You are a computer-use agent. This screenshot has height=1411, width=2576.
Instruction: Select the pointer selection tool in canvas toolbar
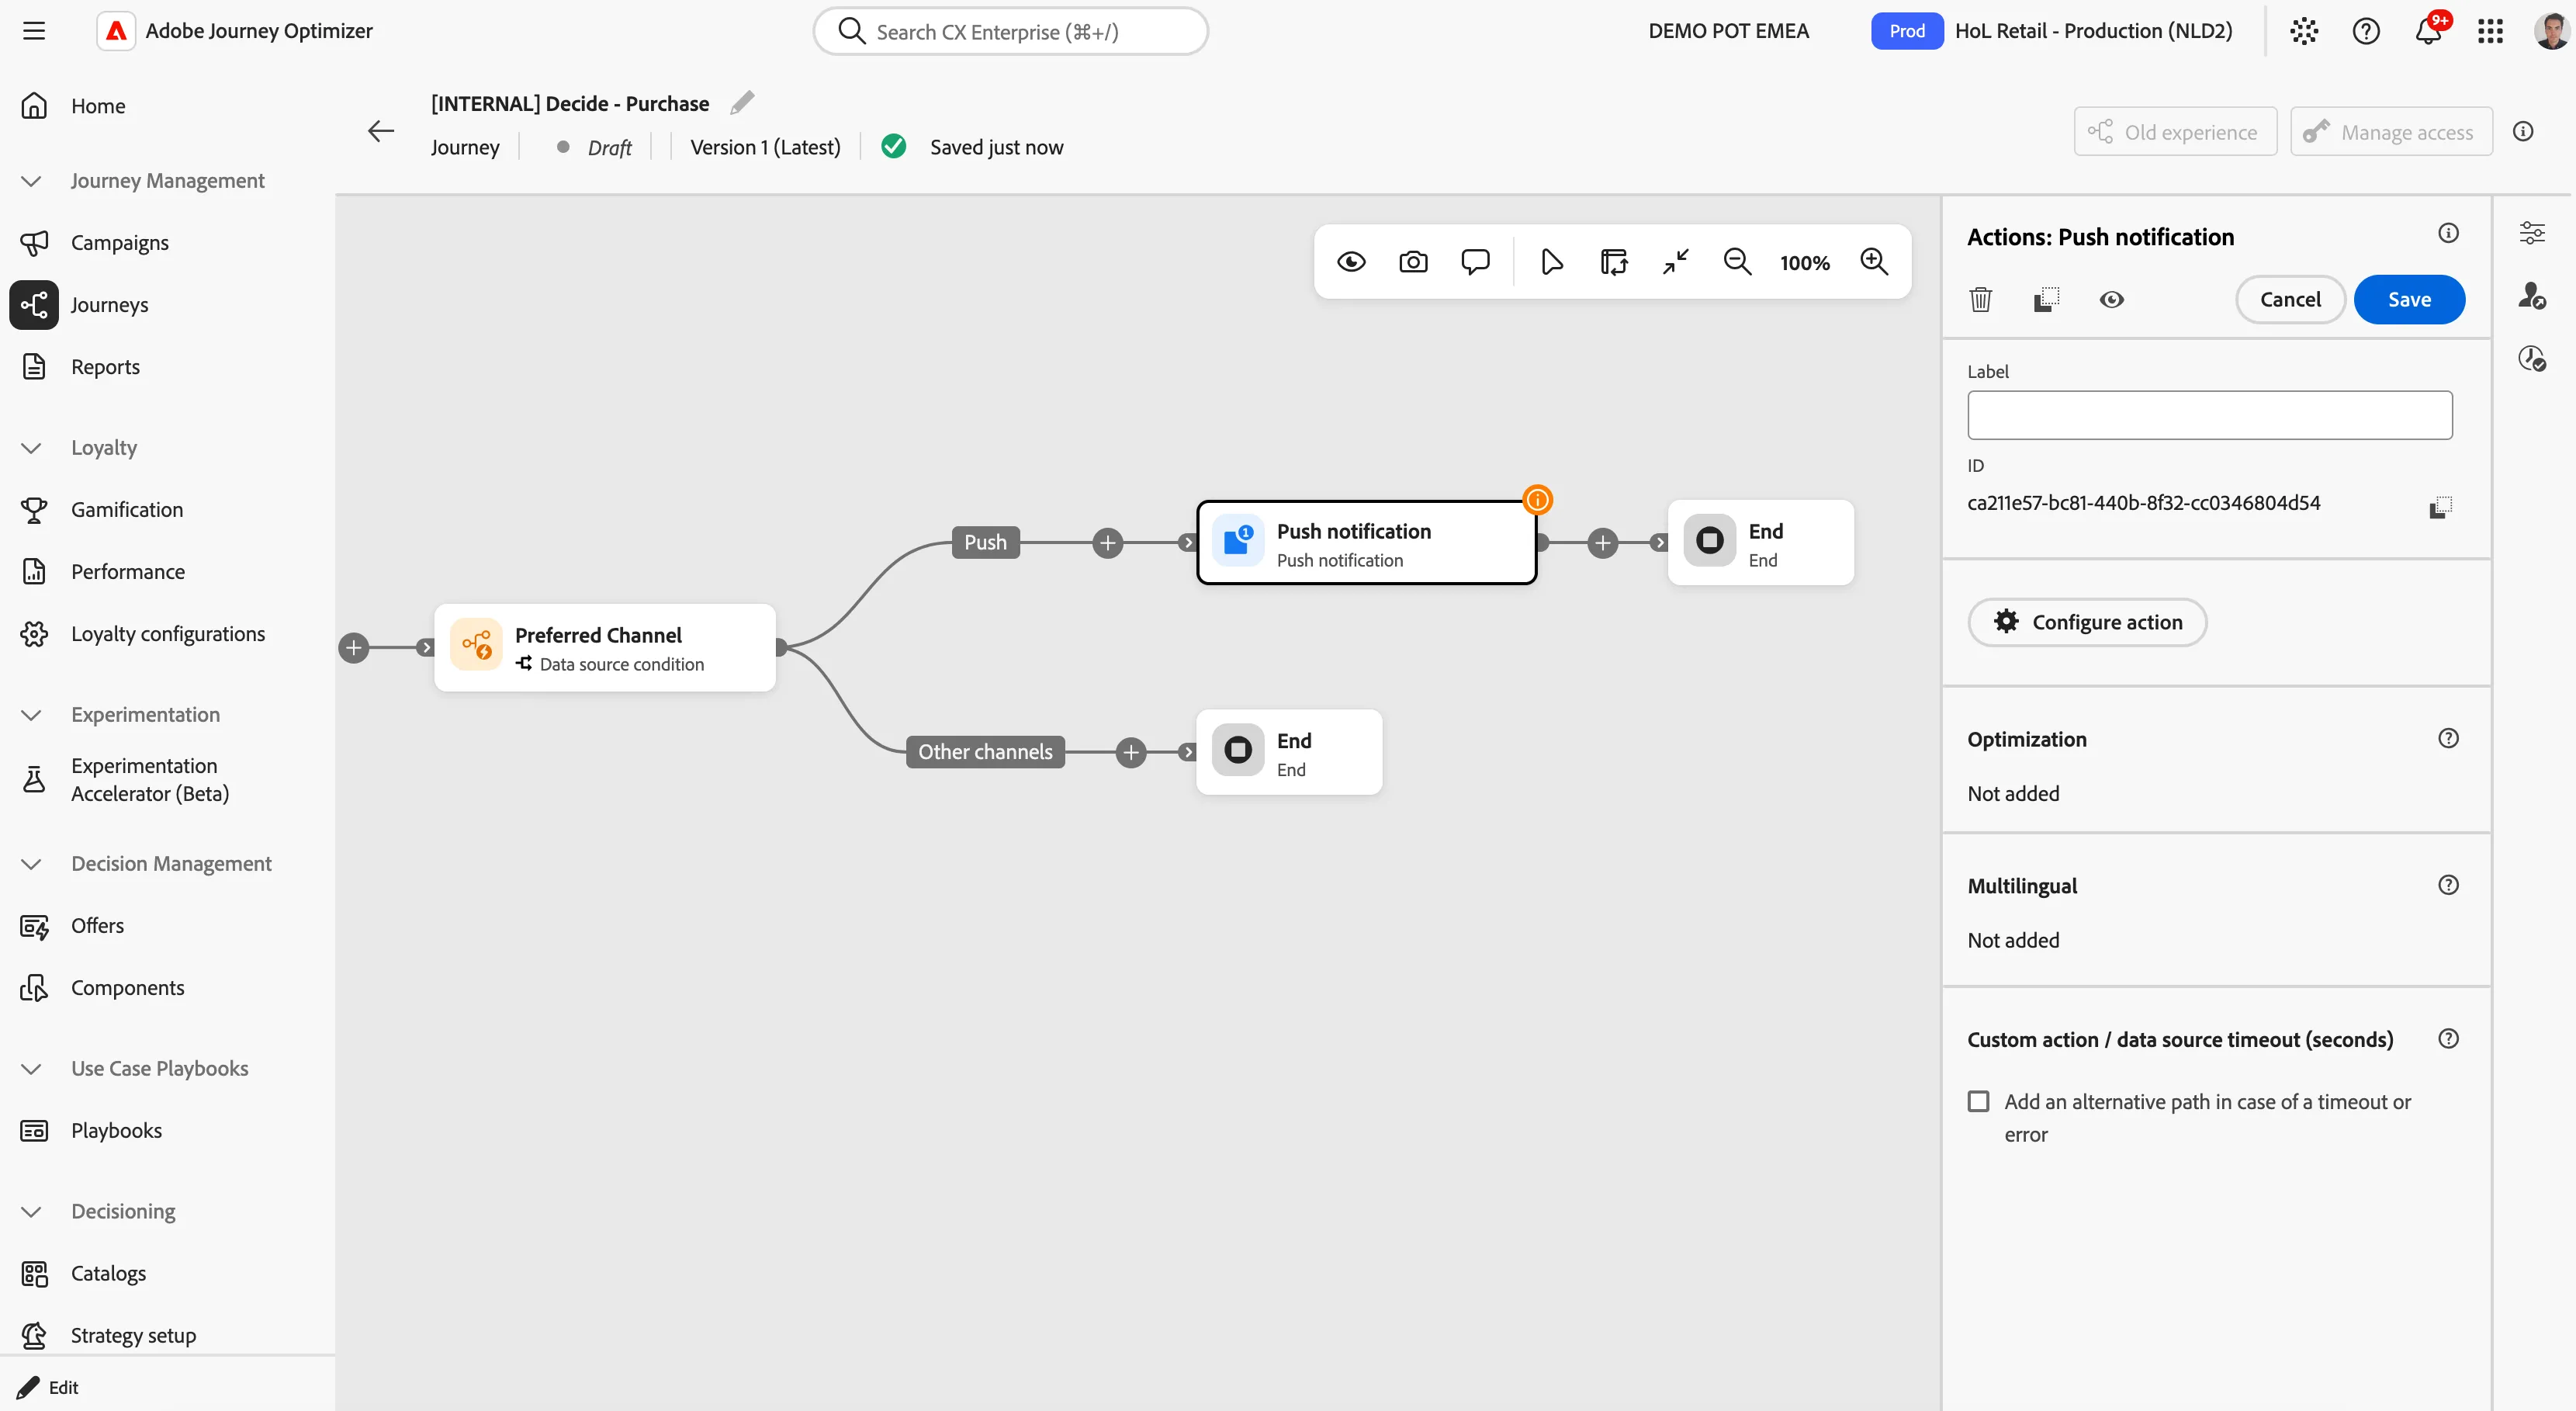(1551, 262)
